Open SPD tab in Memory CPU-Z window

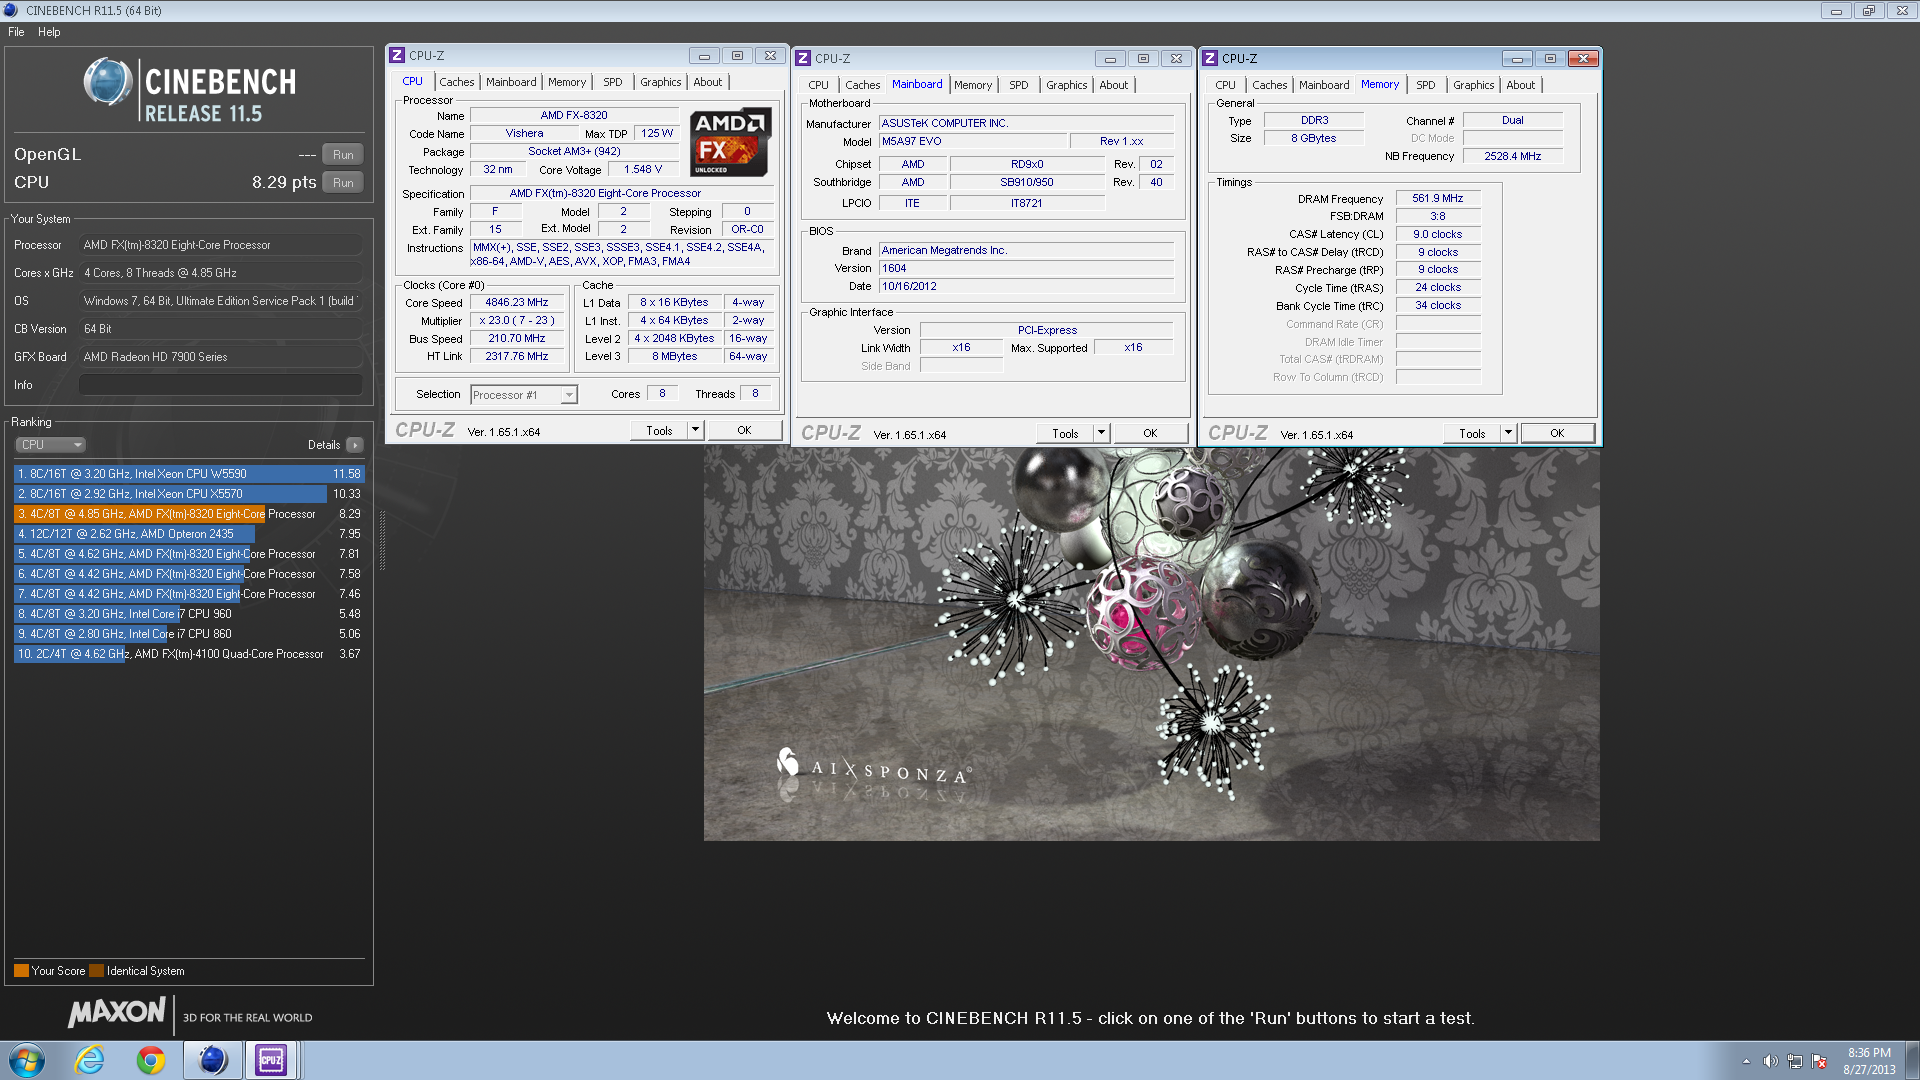[x=1425, y=85]
